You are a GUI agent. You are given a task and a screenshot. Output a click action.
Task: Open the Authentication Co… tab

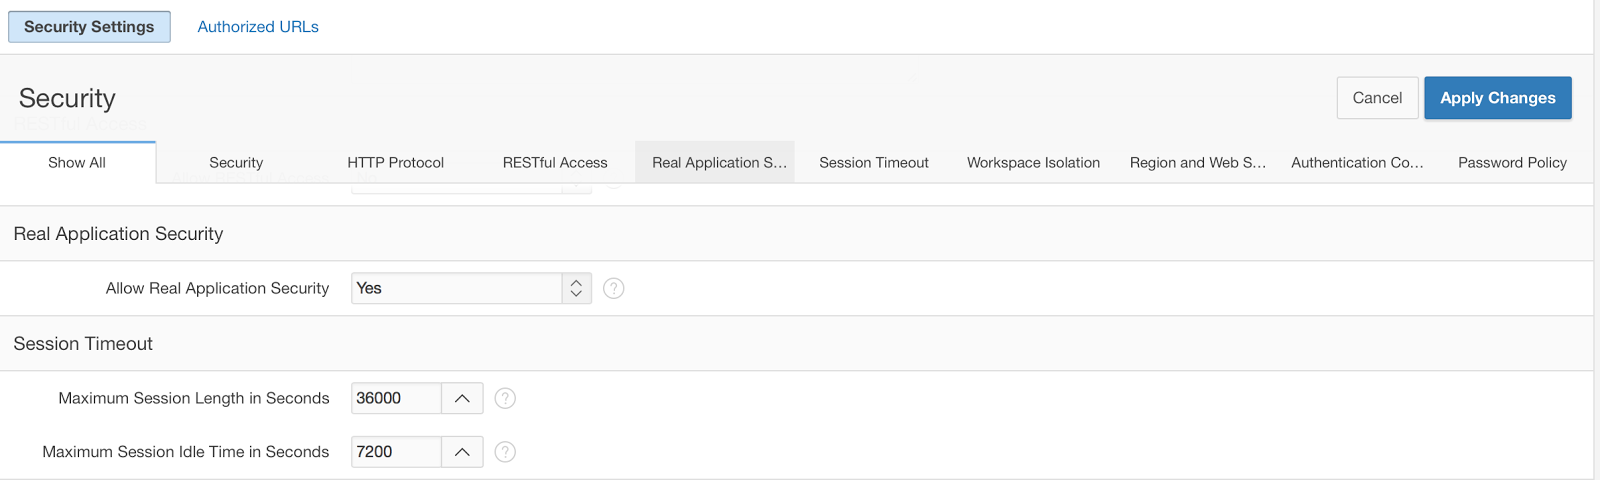coord(1357,162)
